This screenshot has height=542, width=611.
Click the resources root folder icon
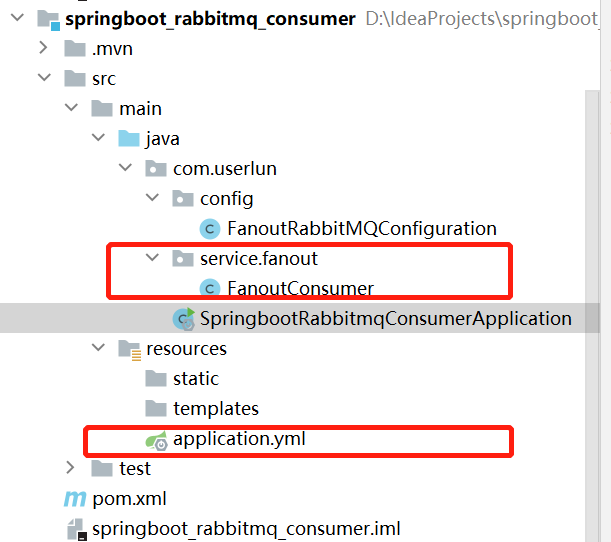pyautogui.click(x=129, y=350)
